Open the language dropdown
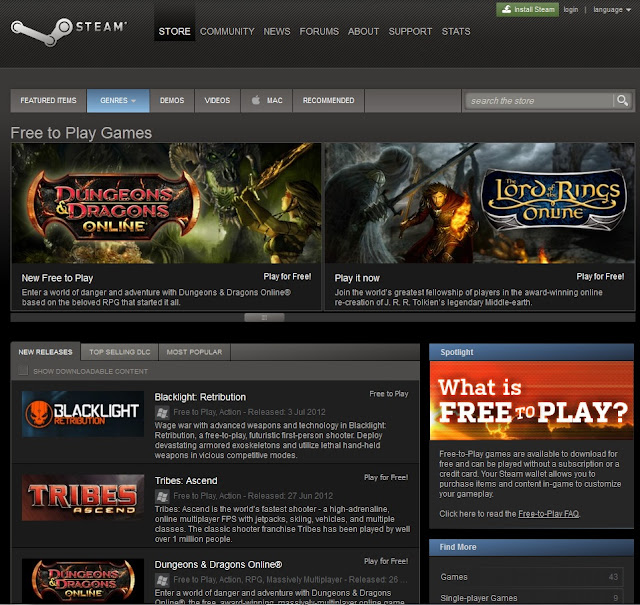This screenshot has height=605, width=640. tap(612, 10)
